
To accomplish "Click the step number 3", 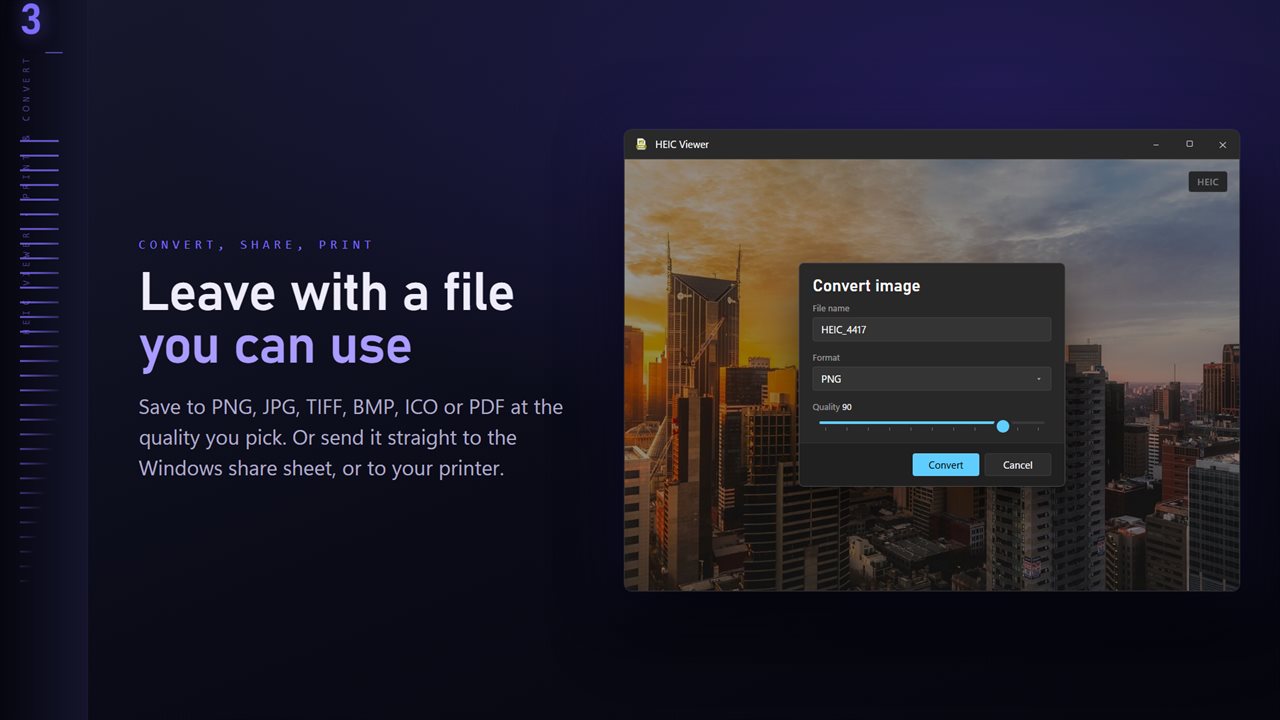I will click(31, 20).
